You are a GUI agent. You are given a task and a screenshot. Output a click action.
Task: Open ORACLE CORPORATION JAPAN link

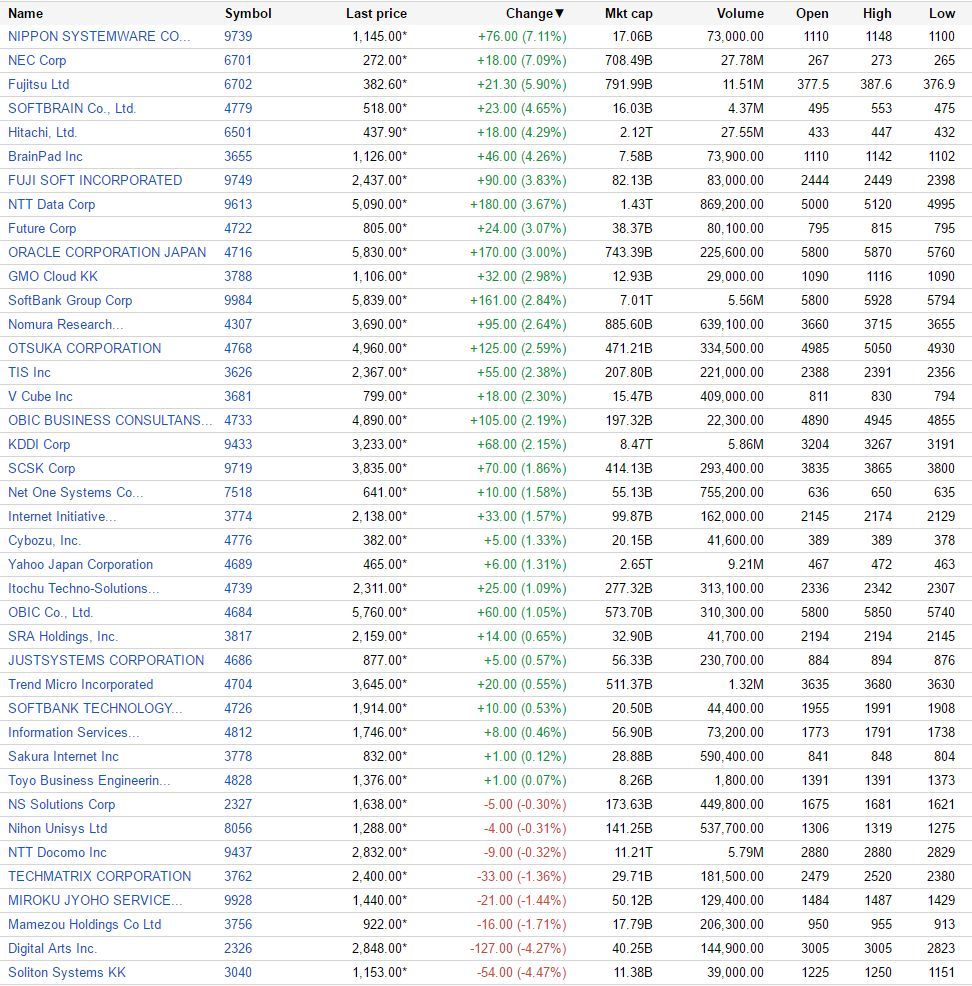click(107, 252)
